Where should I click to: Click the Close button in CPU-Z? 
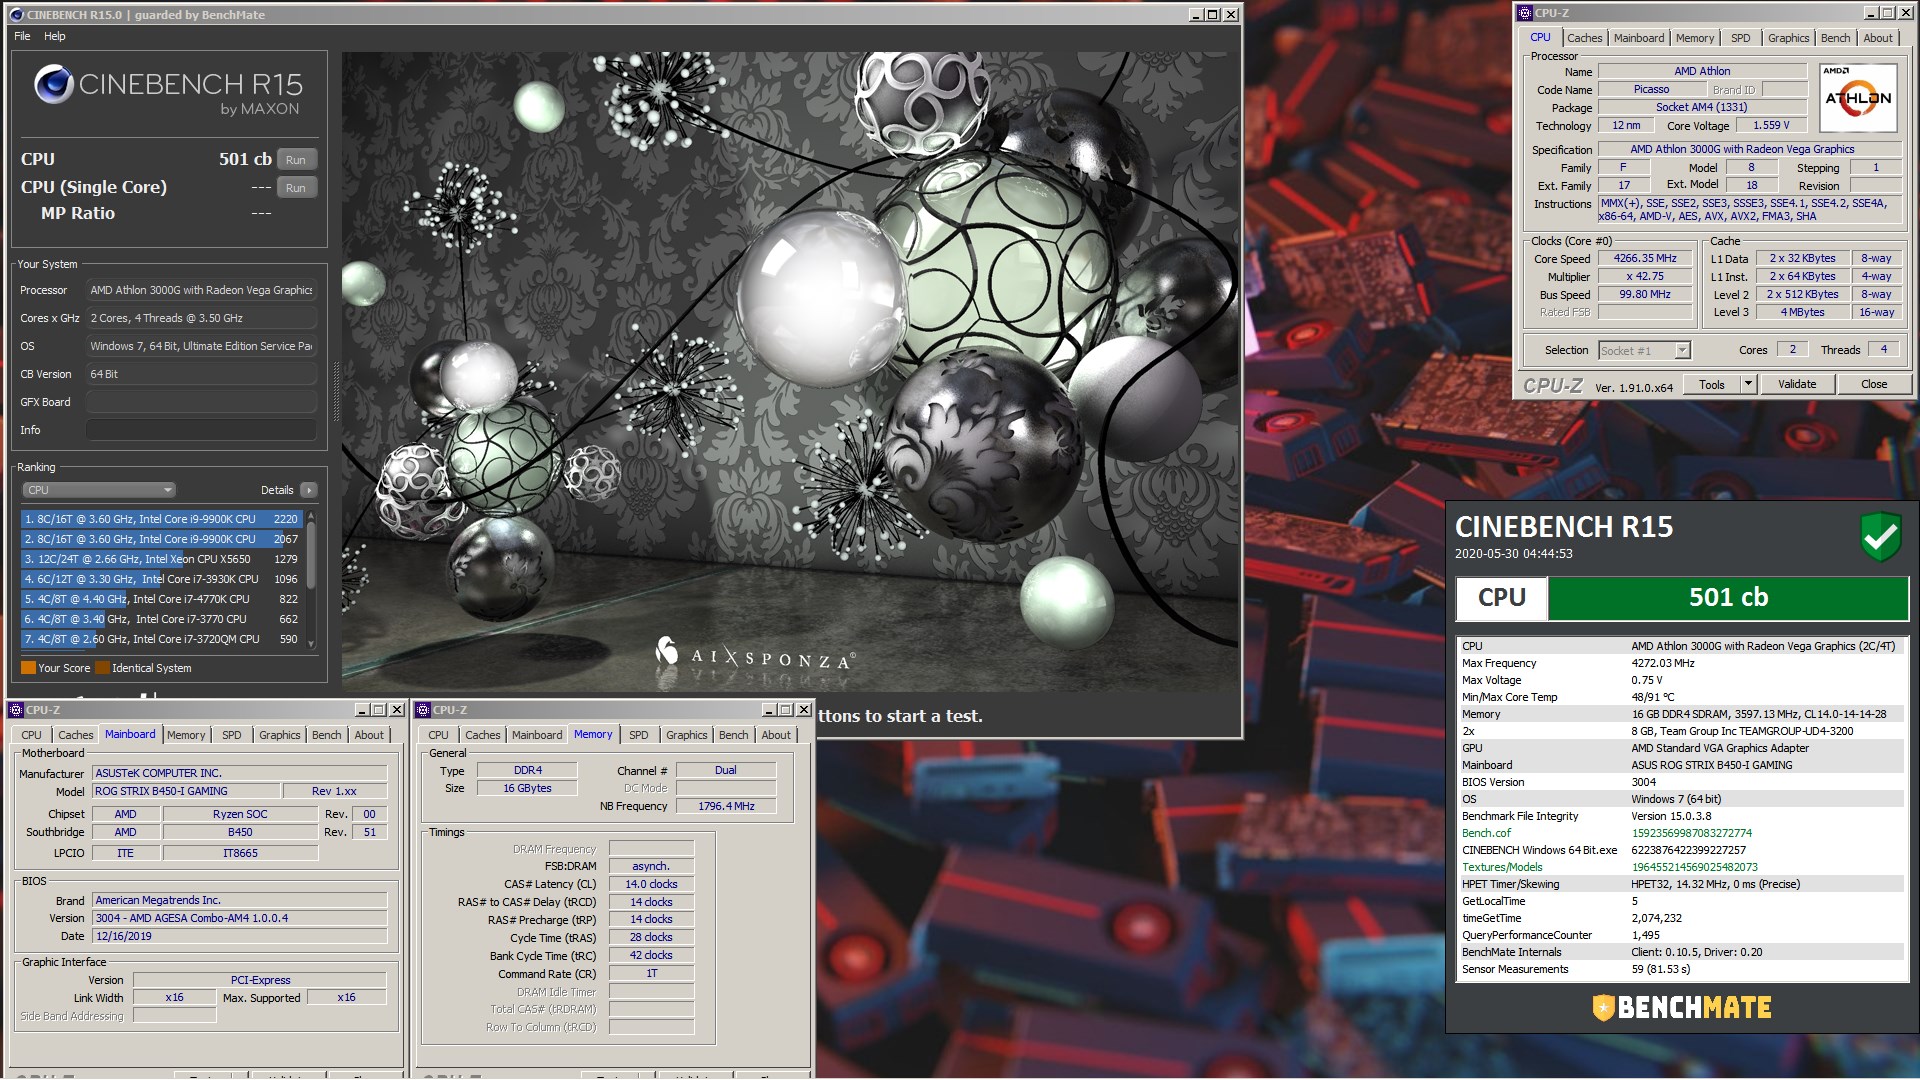coord(1874,384)
